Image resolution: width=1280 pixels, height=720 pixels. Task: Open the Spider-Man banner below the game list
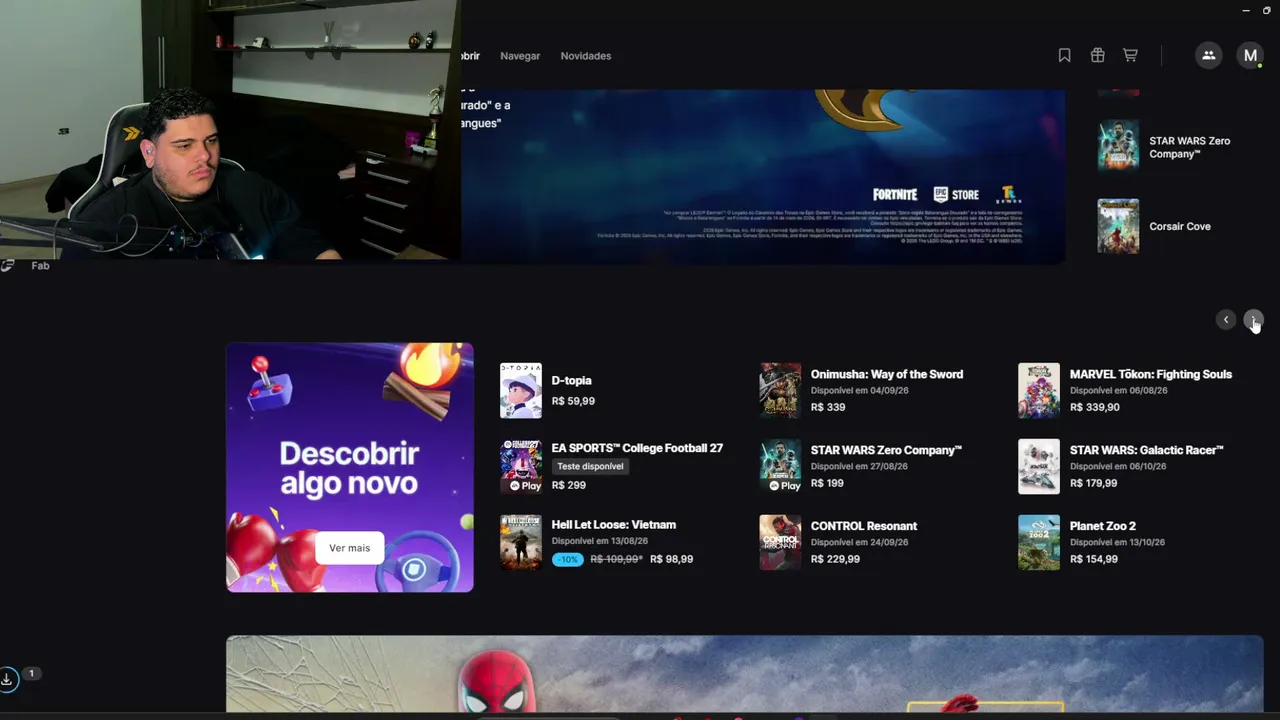745,674
